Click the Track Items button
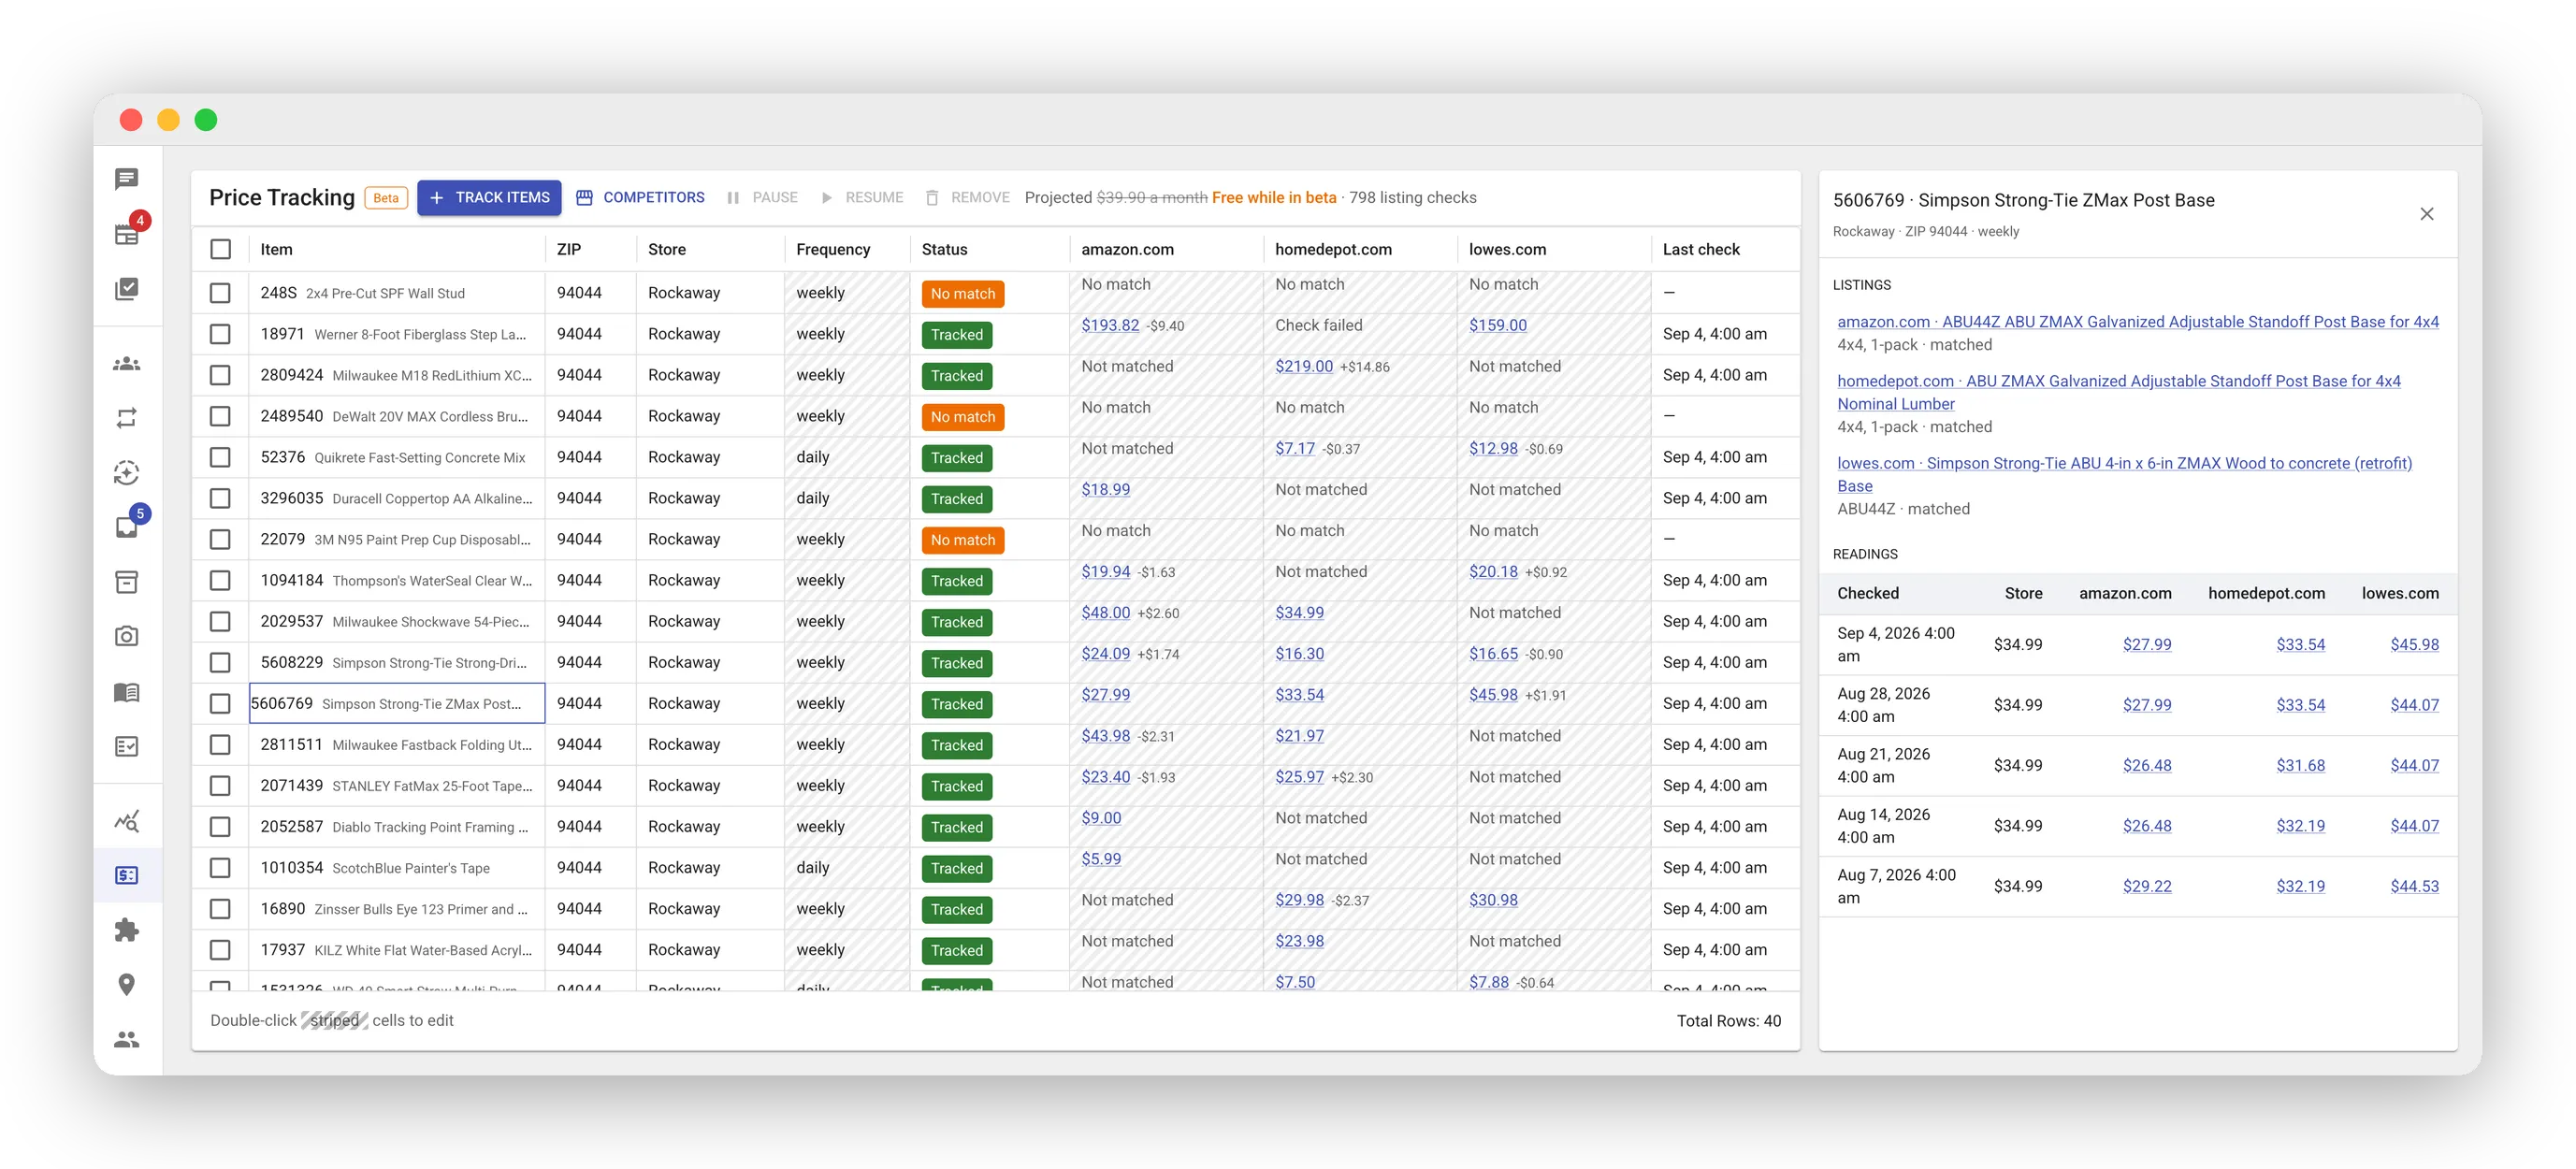 [x=489, y=198]
